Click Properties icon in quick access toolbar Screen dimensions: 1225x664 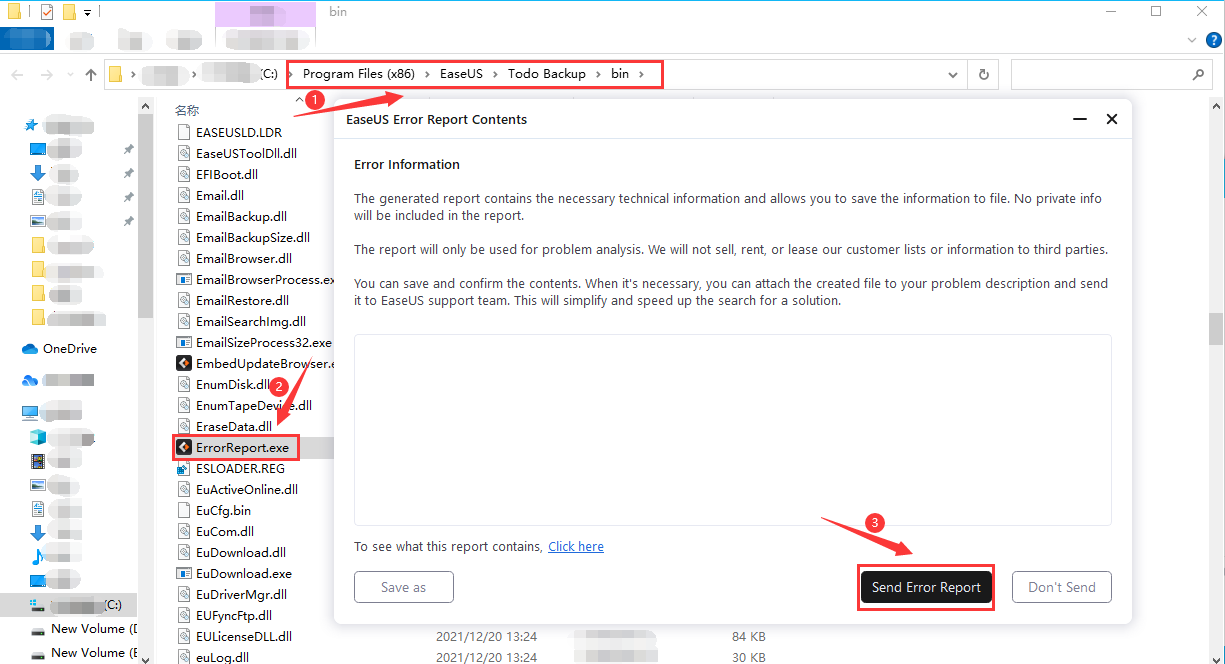47,12
